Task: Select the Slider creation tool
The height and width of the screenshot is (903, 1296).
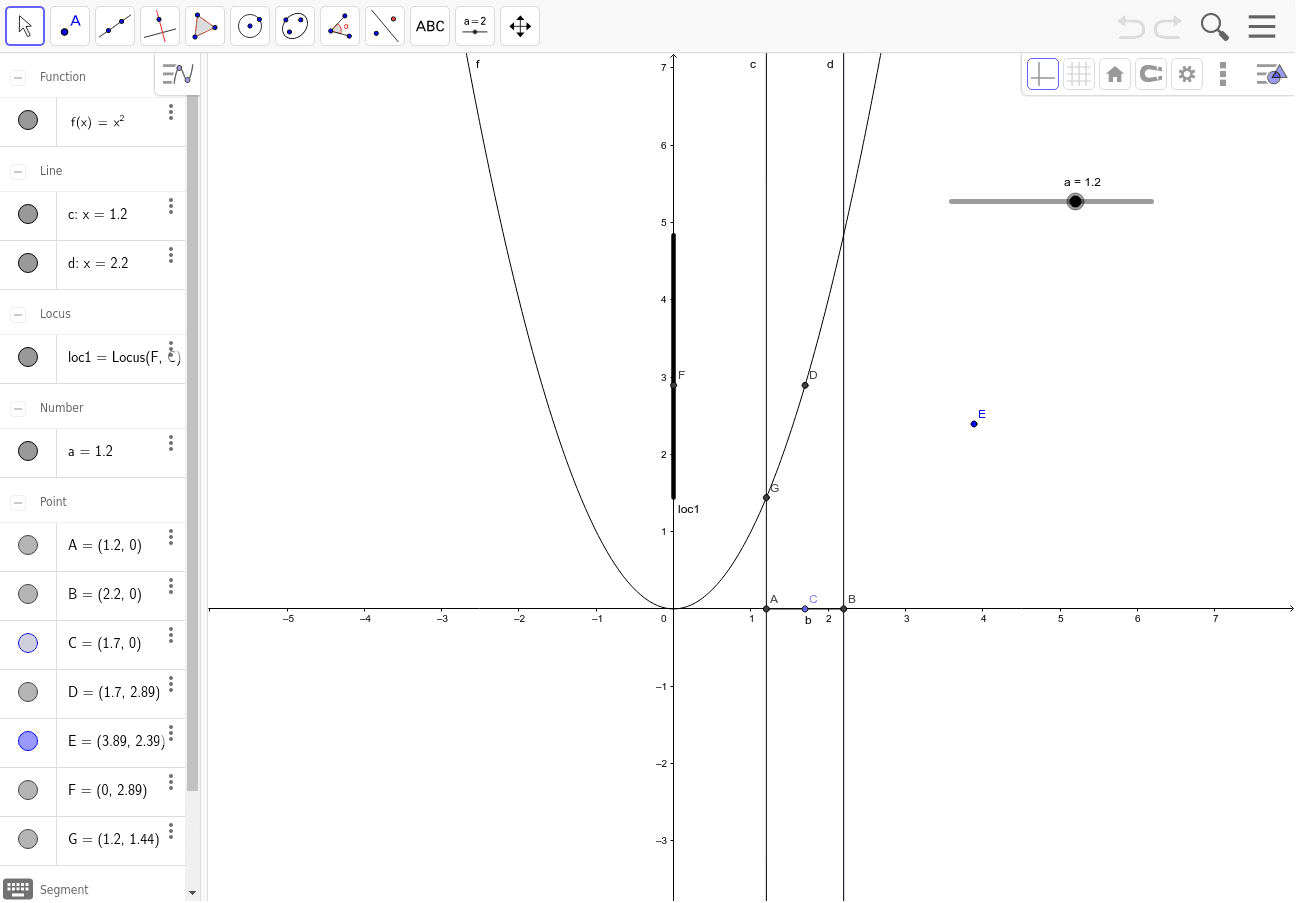Action: [474, 25]
